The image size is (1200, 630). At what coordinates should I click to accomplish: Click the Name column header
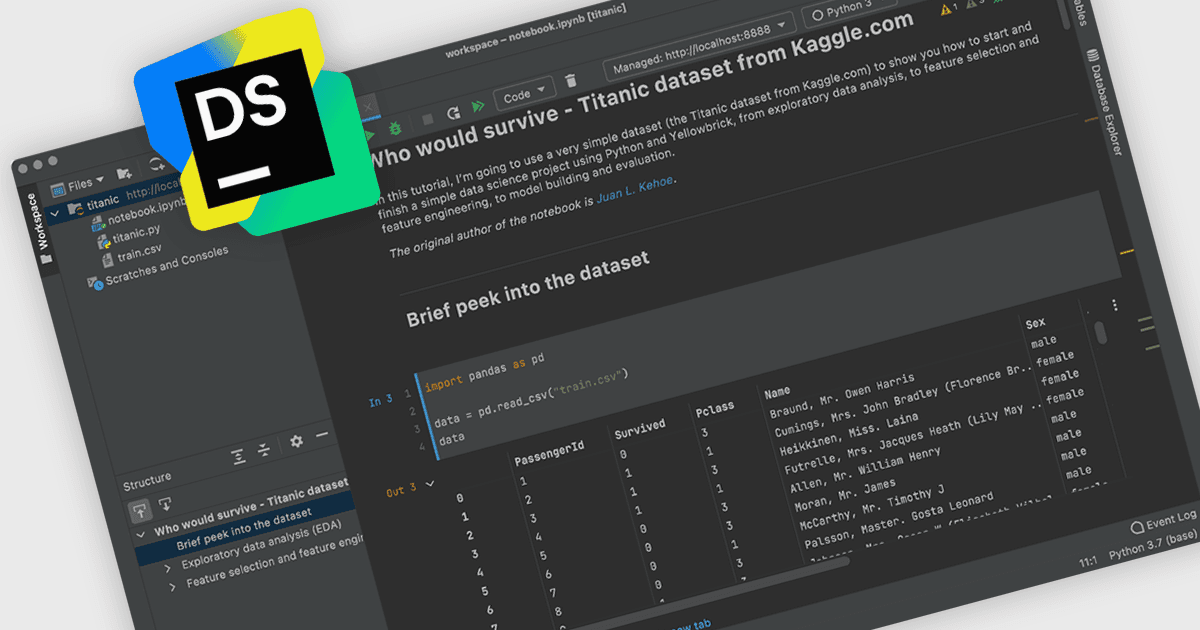(777, 391)
